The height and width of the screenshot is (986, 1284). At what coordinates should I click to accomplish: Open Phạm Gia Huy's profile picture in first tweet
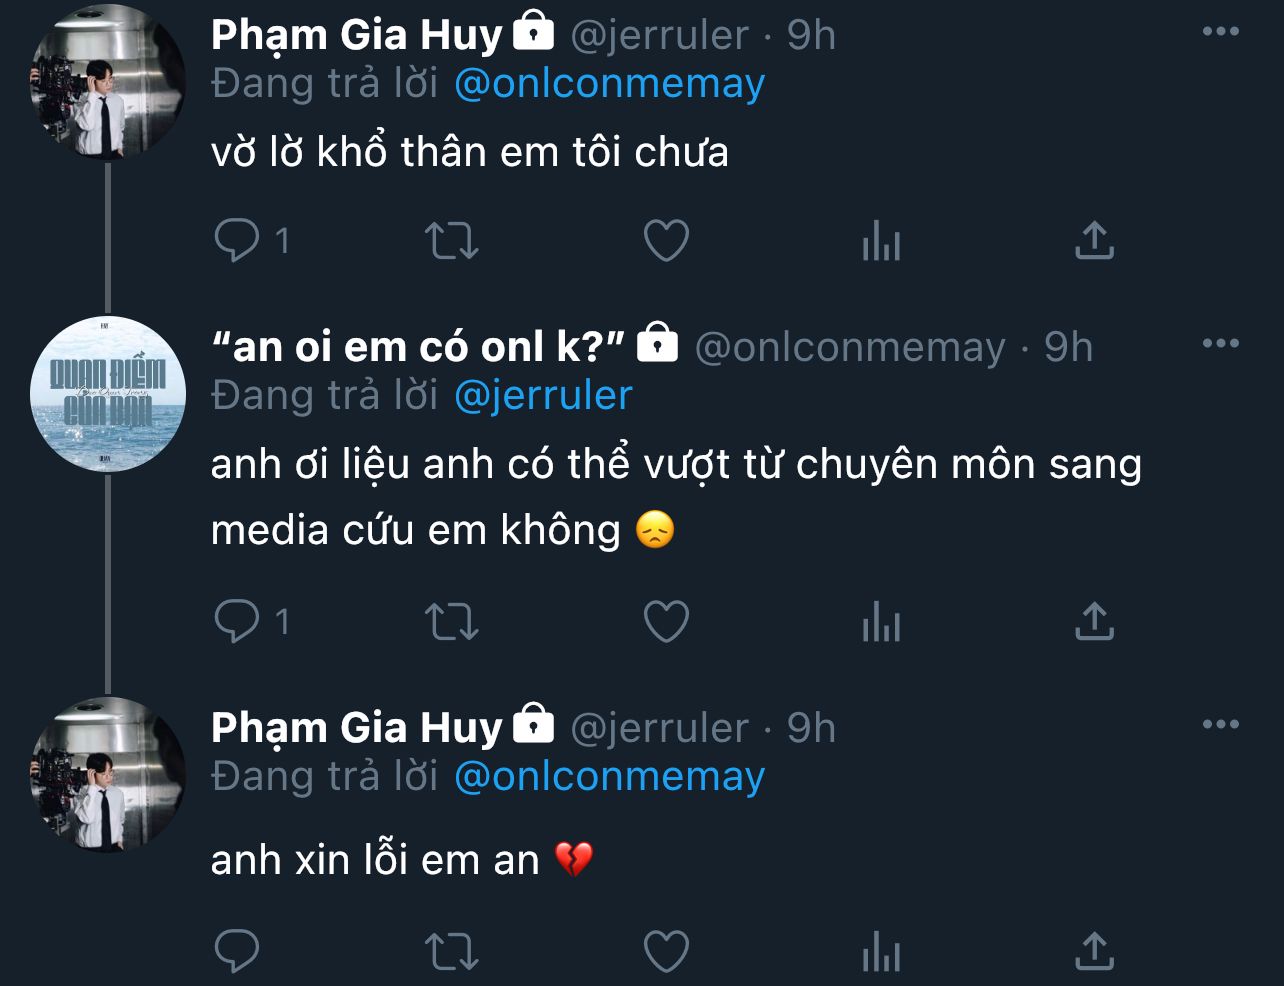pyautogui.click(x=108, y=83)
